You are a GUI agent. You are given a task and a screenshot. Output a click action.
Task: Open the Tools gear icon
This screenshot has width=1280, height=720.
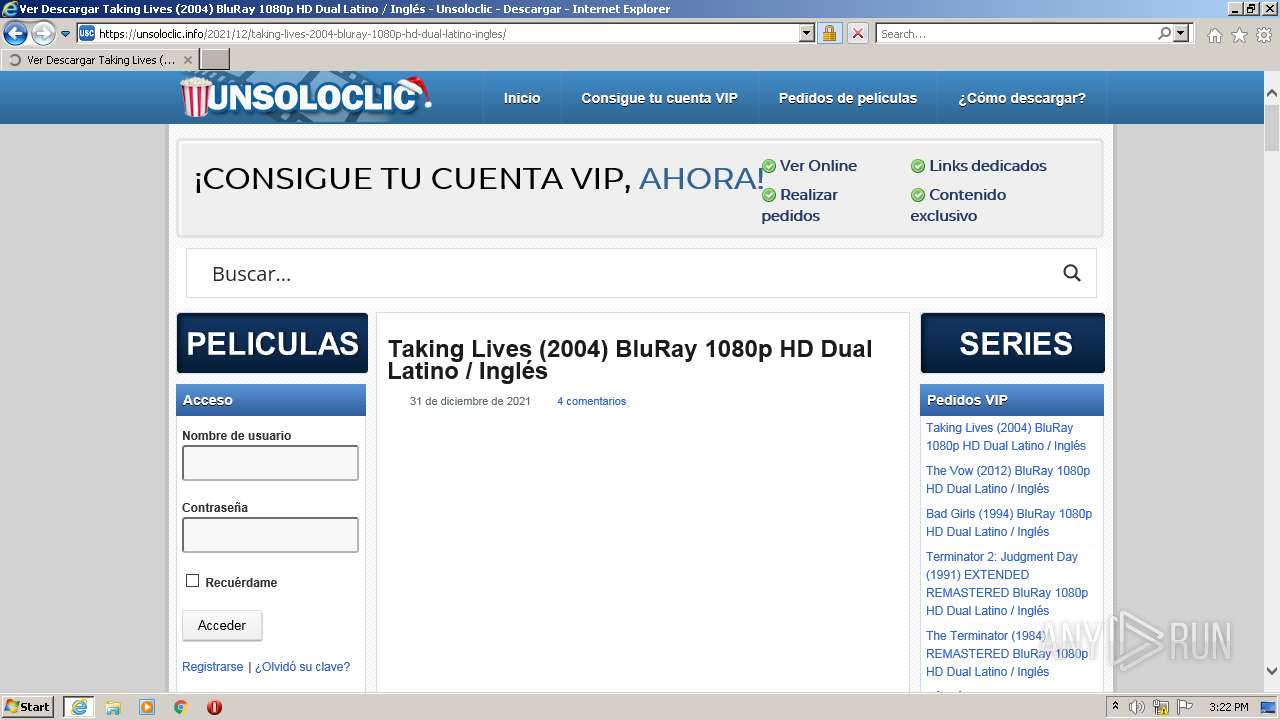1264,35
